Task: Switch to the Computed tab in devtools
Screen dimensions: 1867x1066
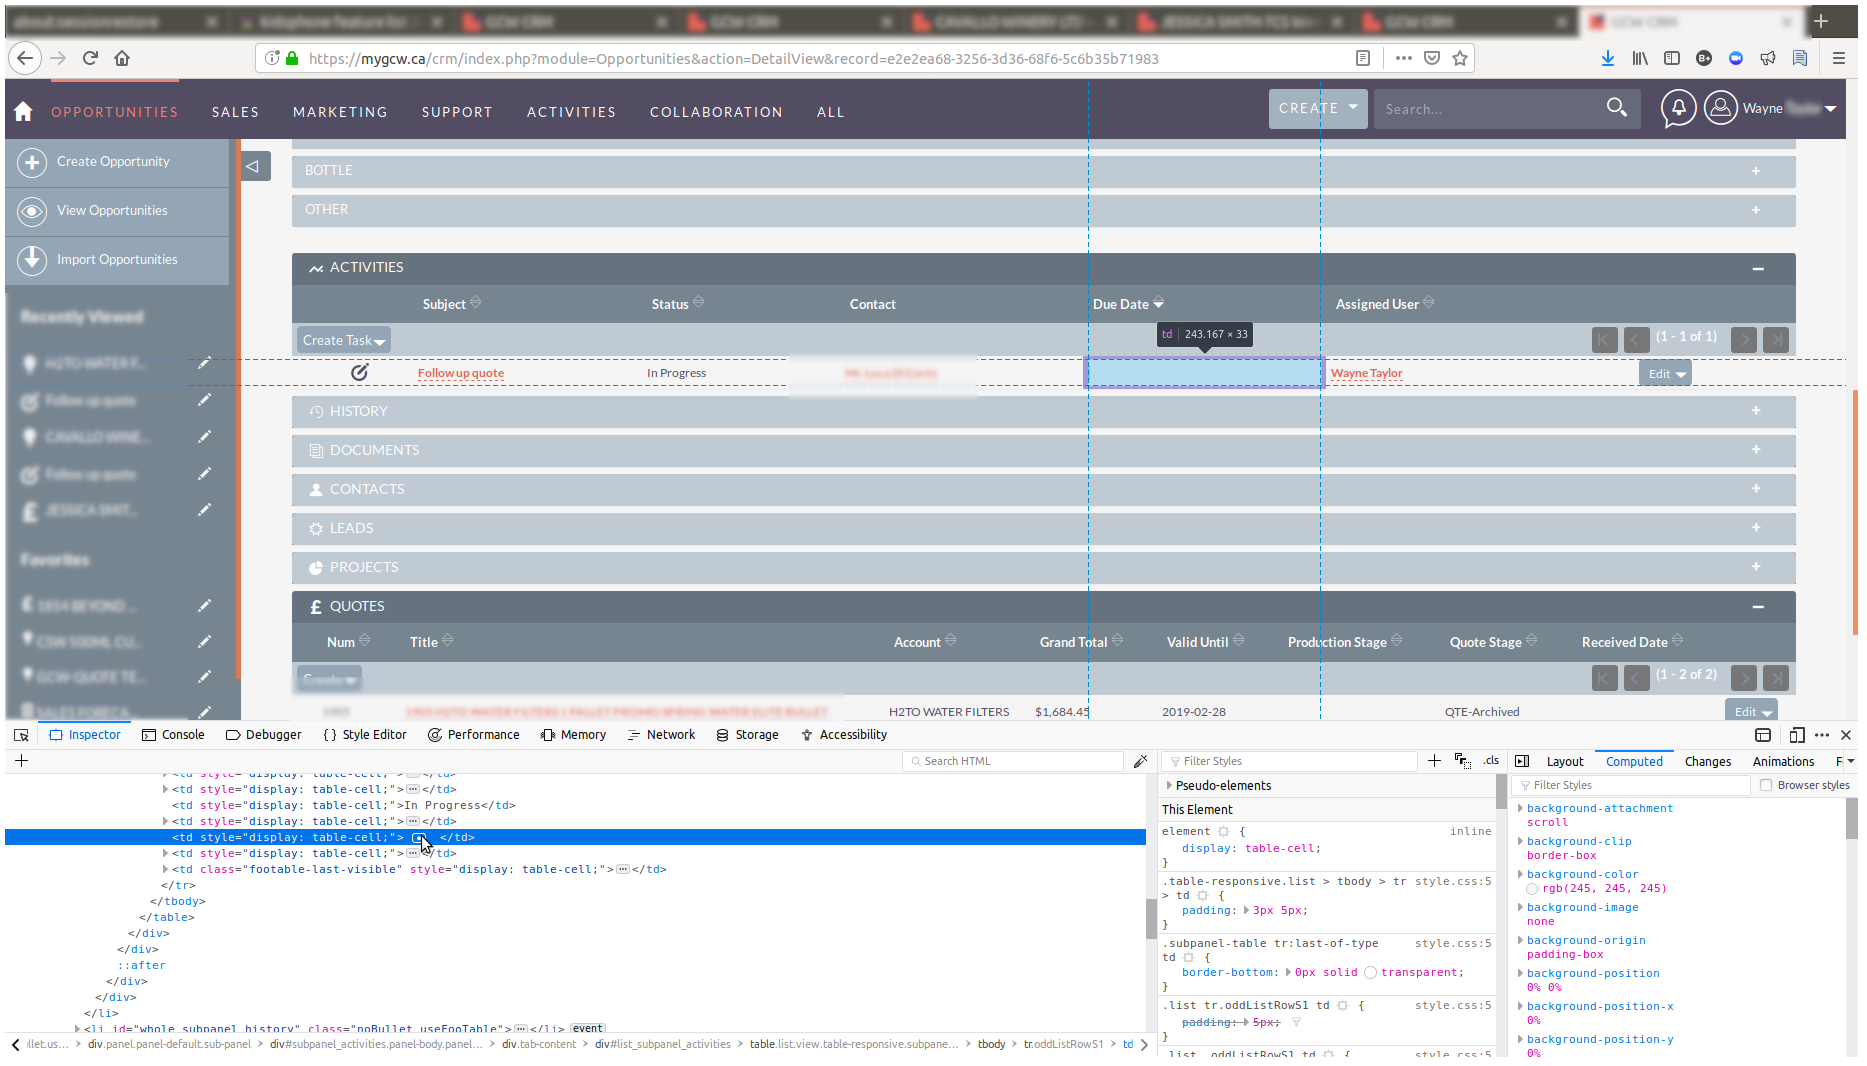Action: click(1633, 761)
